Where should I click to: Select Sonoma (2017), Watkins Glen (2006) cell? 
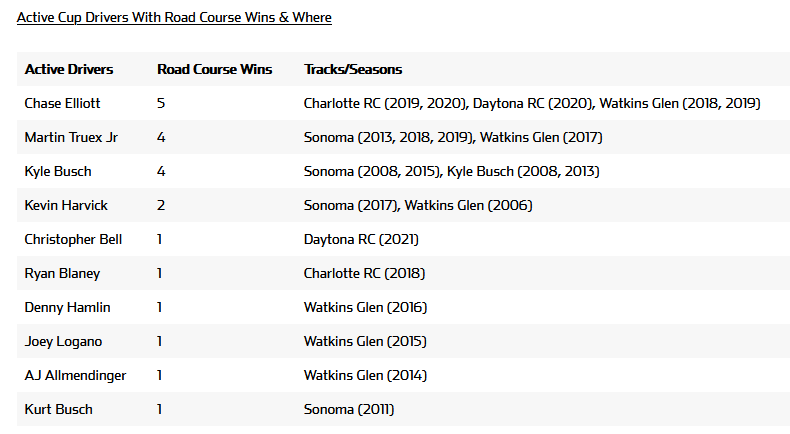pos(418,205)
